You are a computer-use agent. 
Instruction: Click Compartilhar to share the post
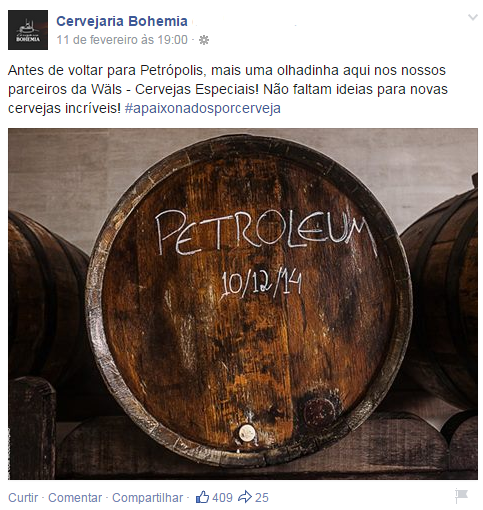[x=147, y=497]
